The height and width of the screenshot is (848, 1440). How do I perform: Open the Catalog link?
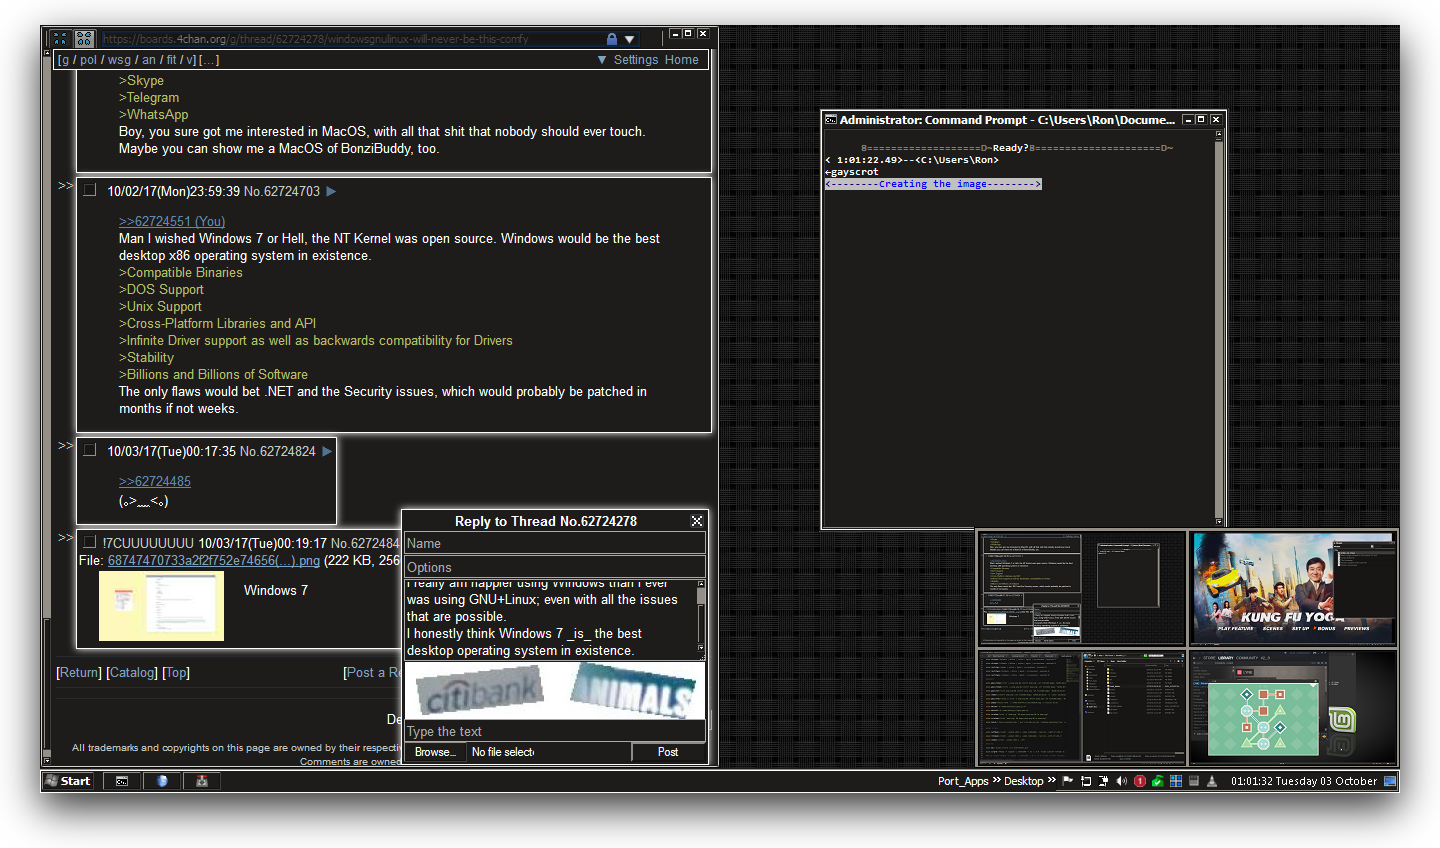click(x=132, y=673)
